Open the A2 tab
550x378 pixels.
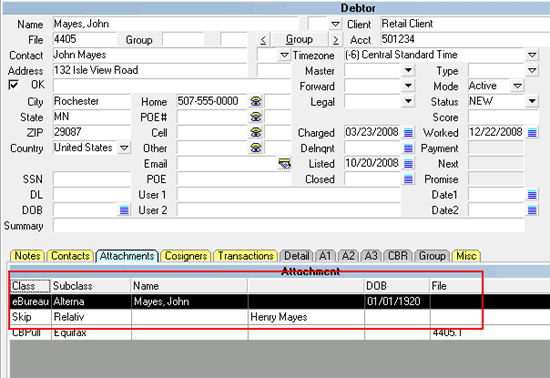pos(348,256)
